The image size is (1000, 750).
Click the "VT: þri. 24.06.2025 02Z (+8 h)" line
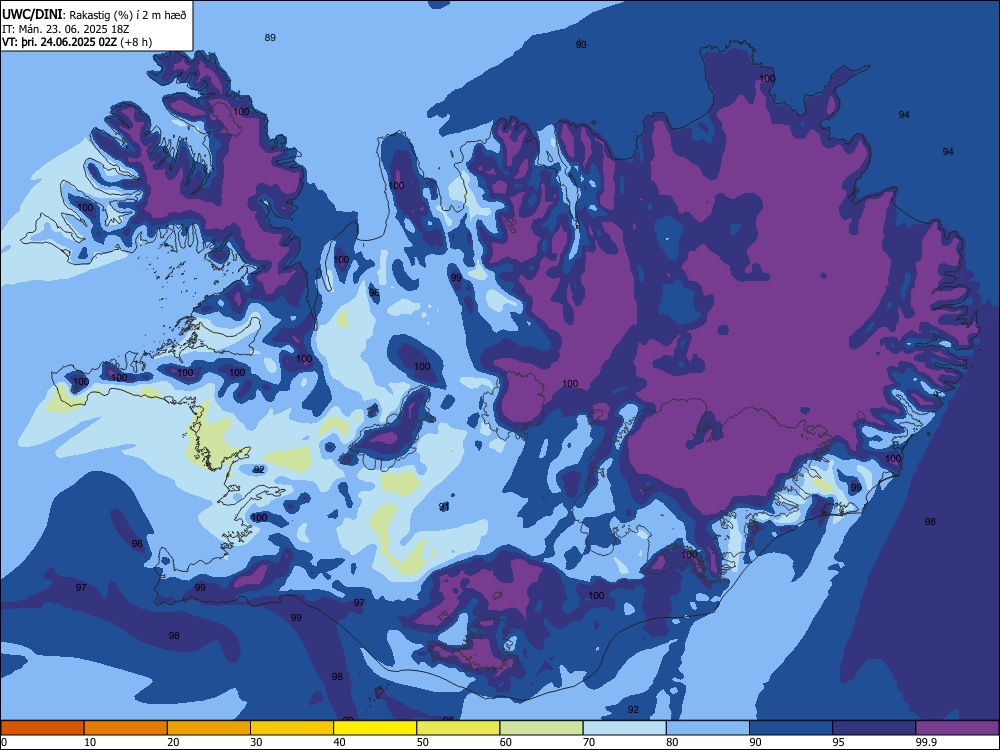pos(77,42)
